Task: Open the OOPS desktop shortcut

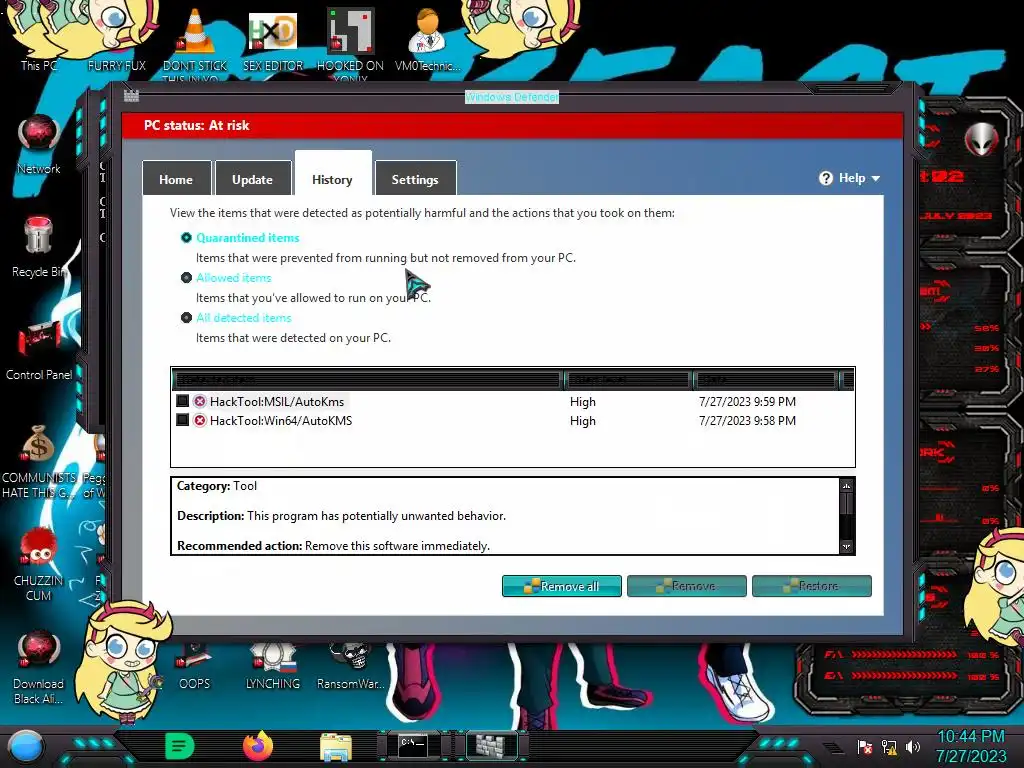Action: click(x=195, y=667)
